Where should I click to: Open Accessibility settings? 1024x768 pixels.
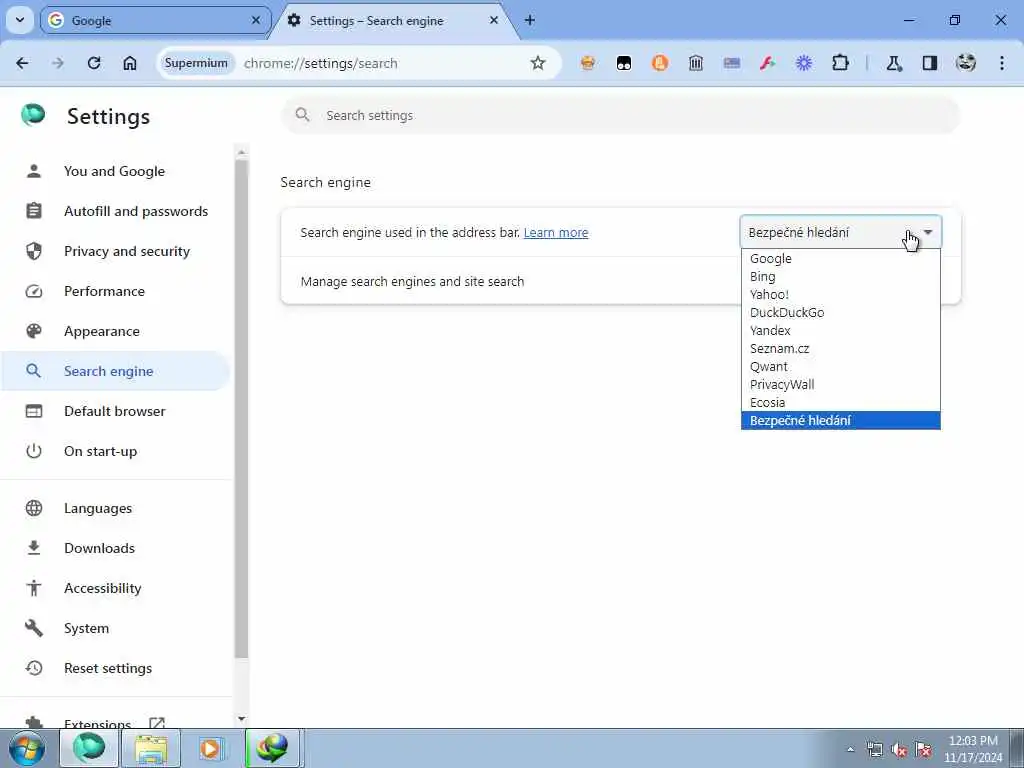pos(114,588)
